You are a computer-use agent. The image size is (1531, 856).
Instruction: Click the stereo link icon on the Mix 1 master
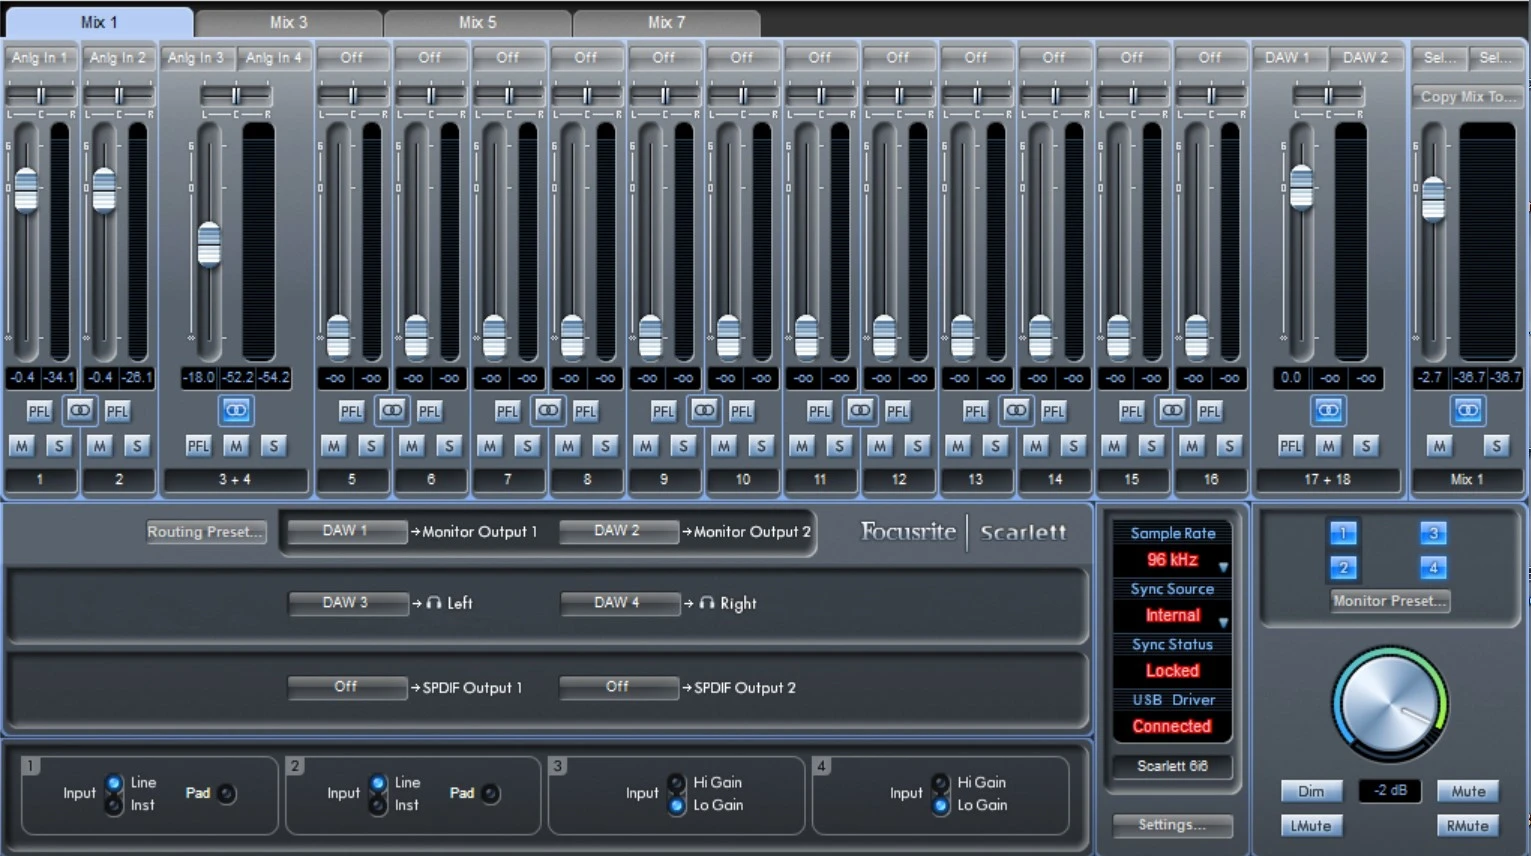point(1467,410)
